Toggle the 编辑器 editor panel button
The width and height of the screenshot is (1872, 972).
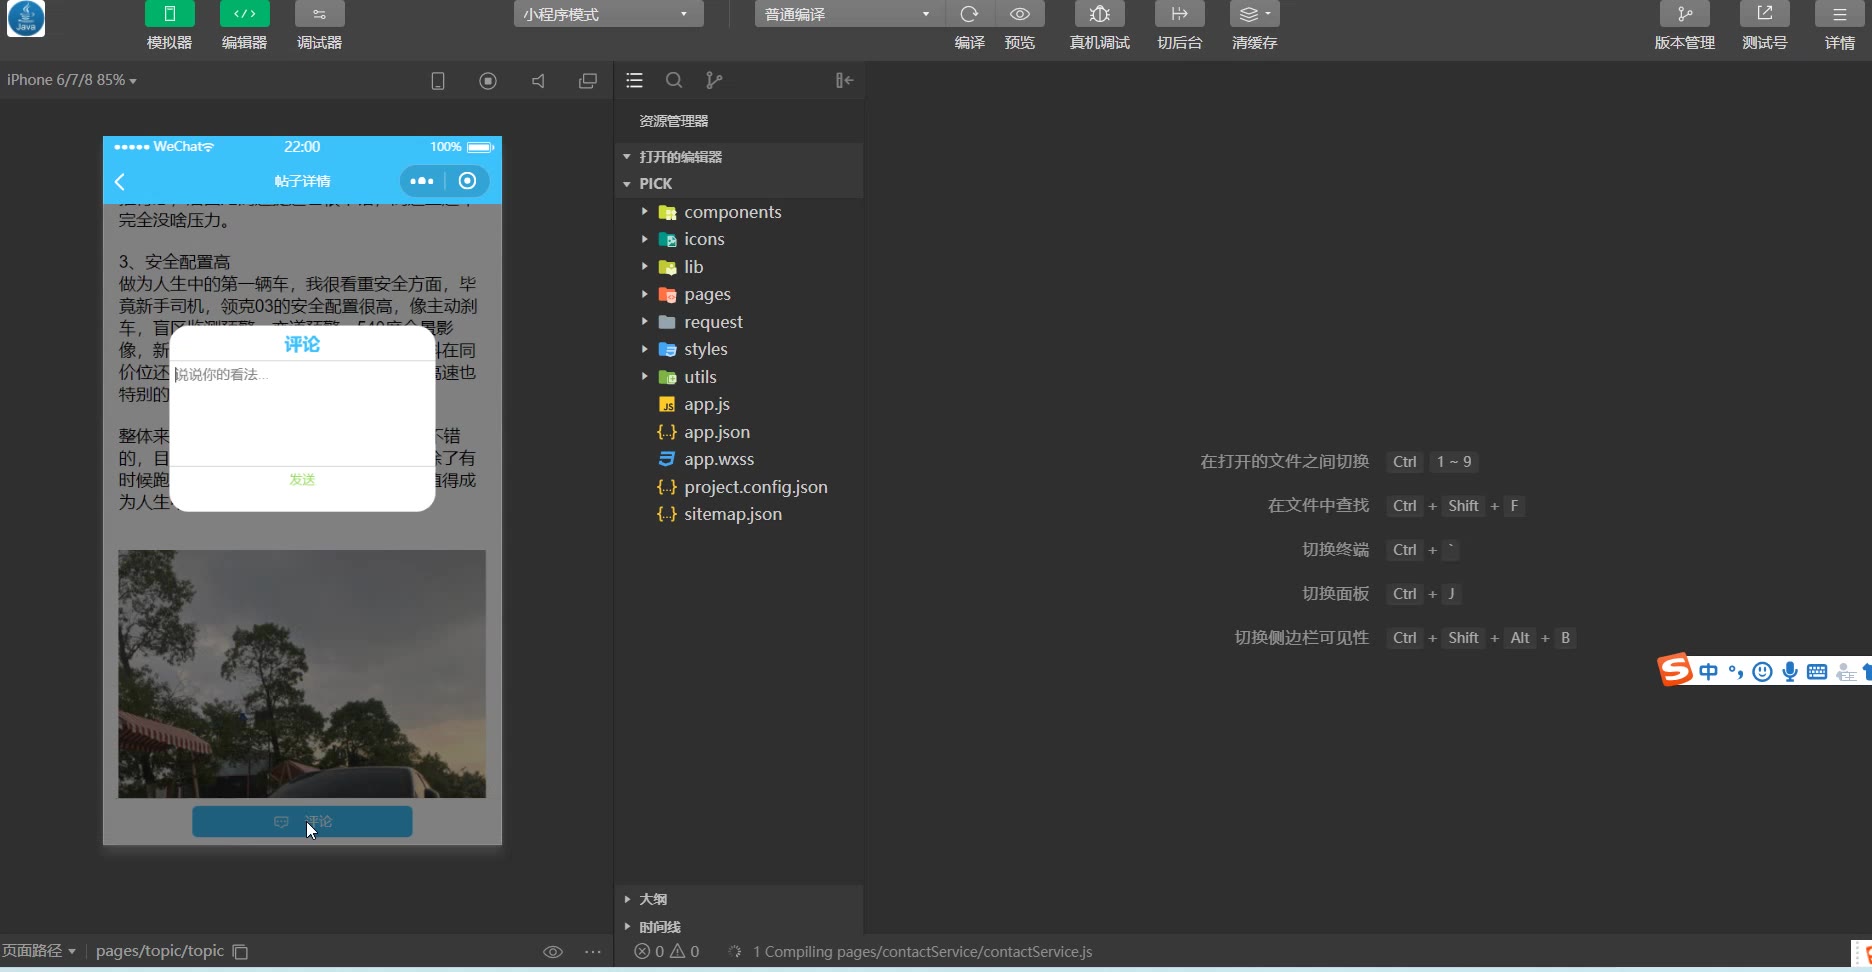(244, 14)
